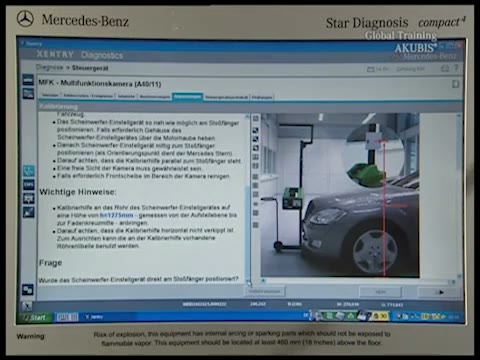Click the left arrow of the image horizontal scrollbar
Viewport: 480px width, 360px height.
pos(263,281)
